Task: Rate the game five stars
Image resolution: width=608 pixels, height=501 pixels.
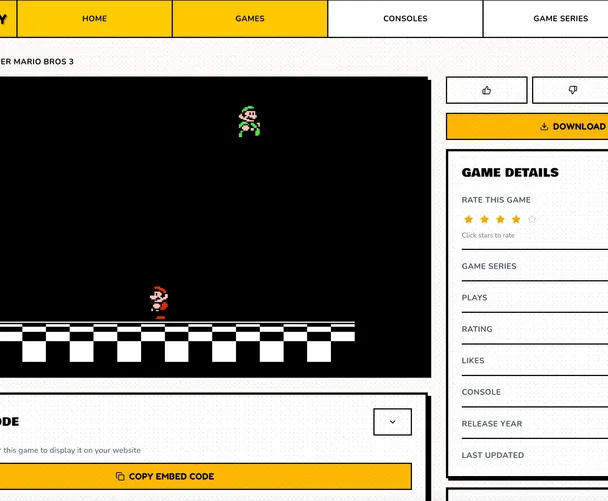Action: [x=532, y=219]
